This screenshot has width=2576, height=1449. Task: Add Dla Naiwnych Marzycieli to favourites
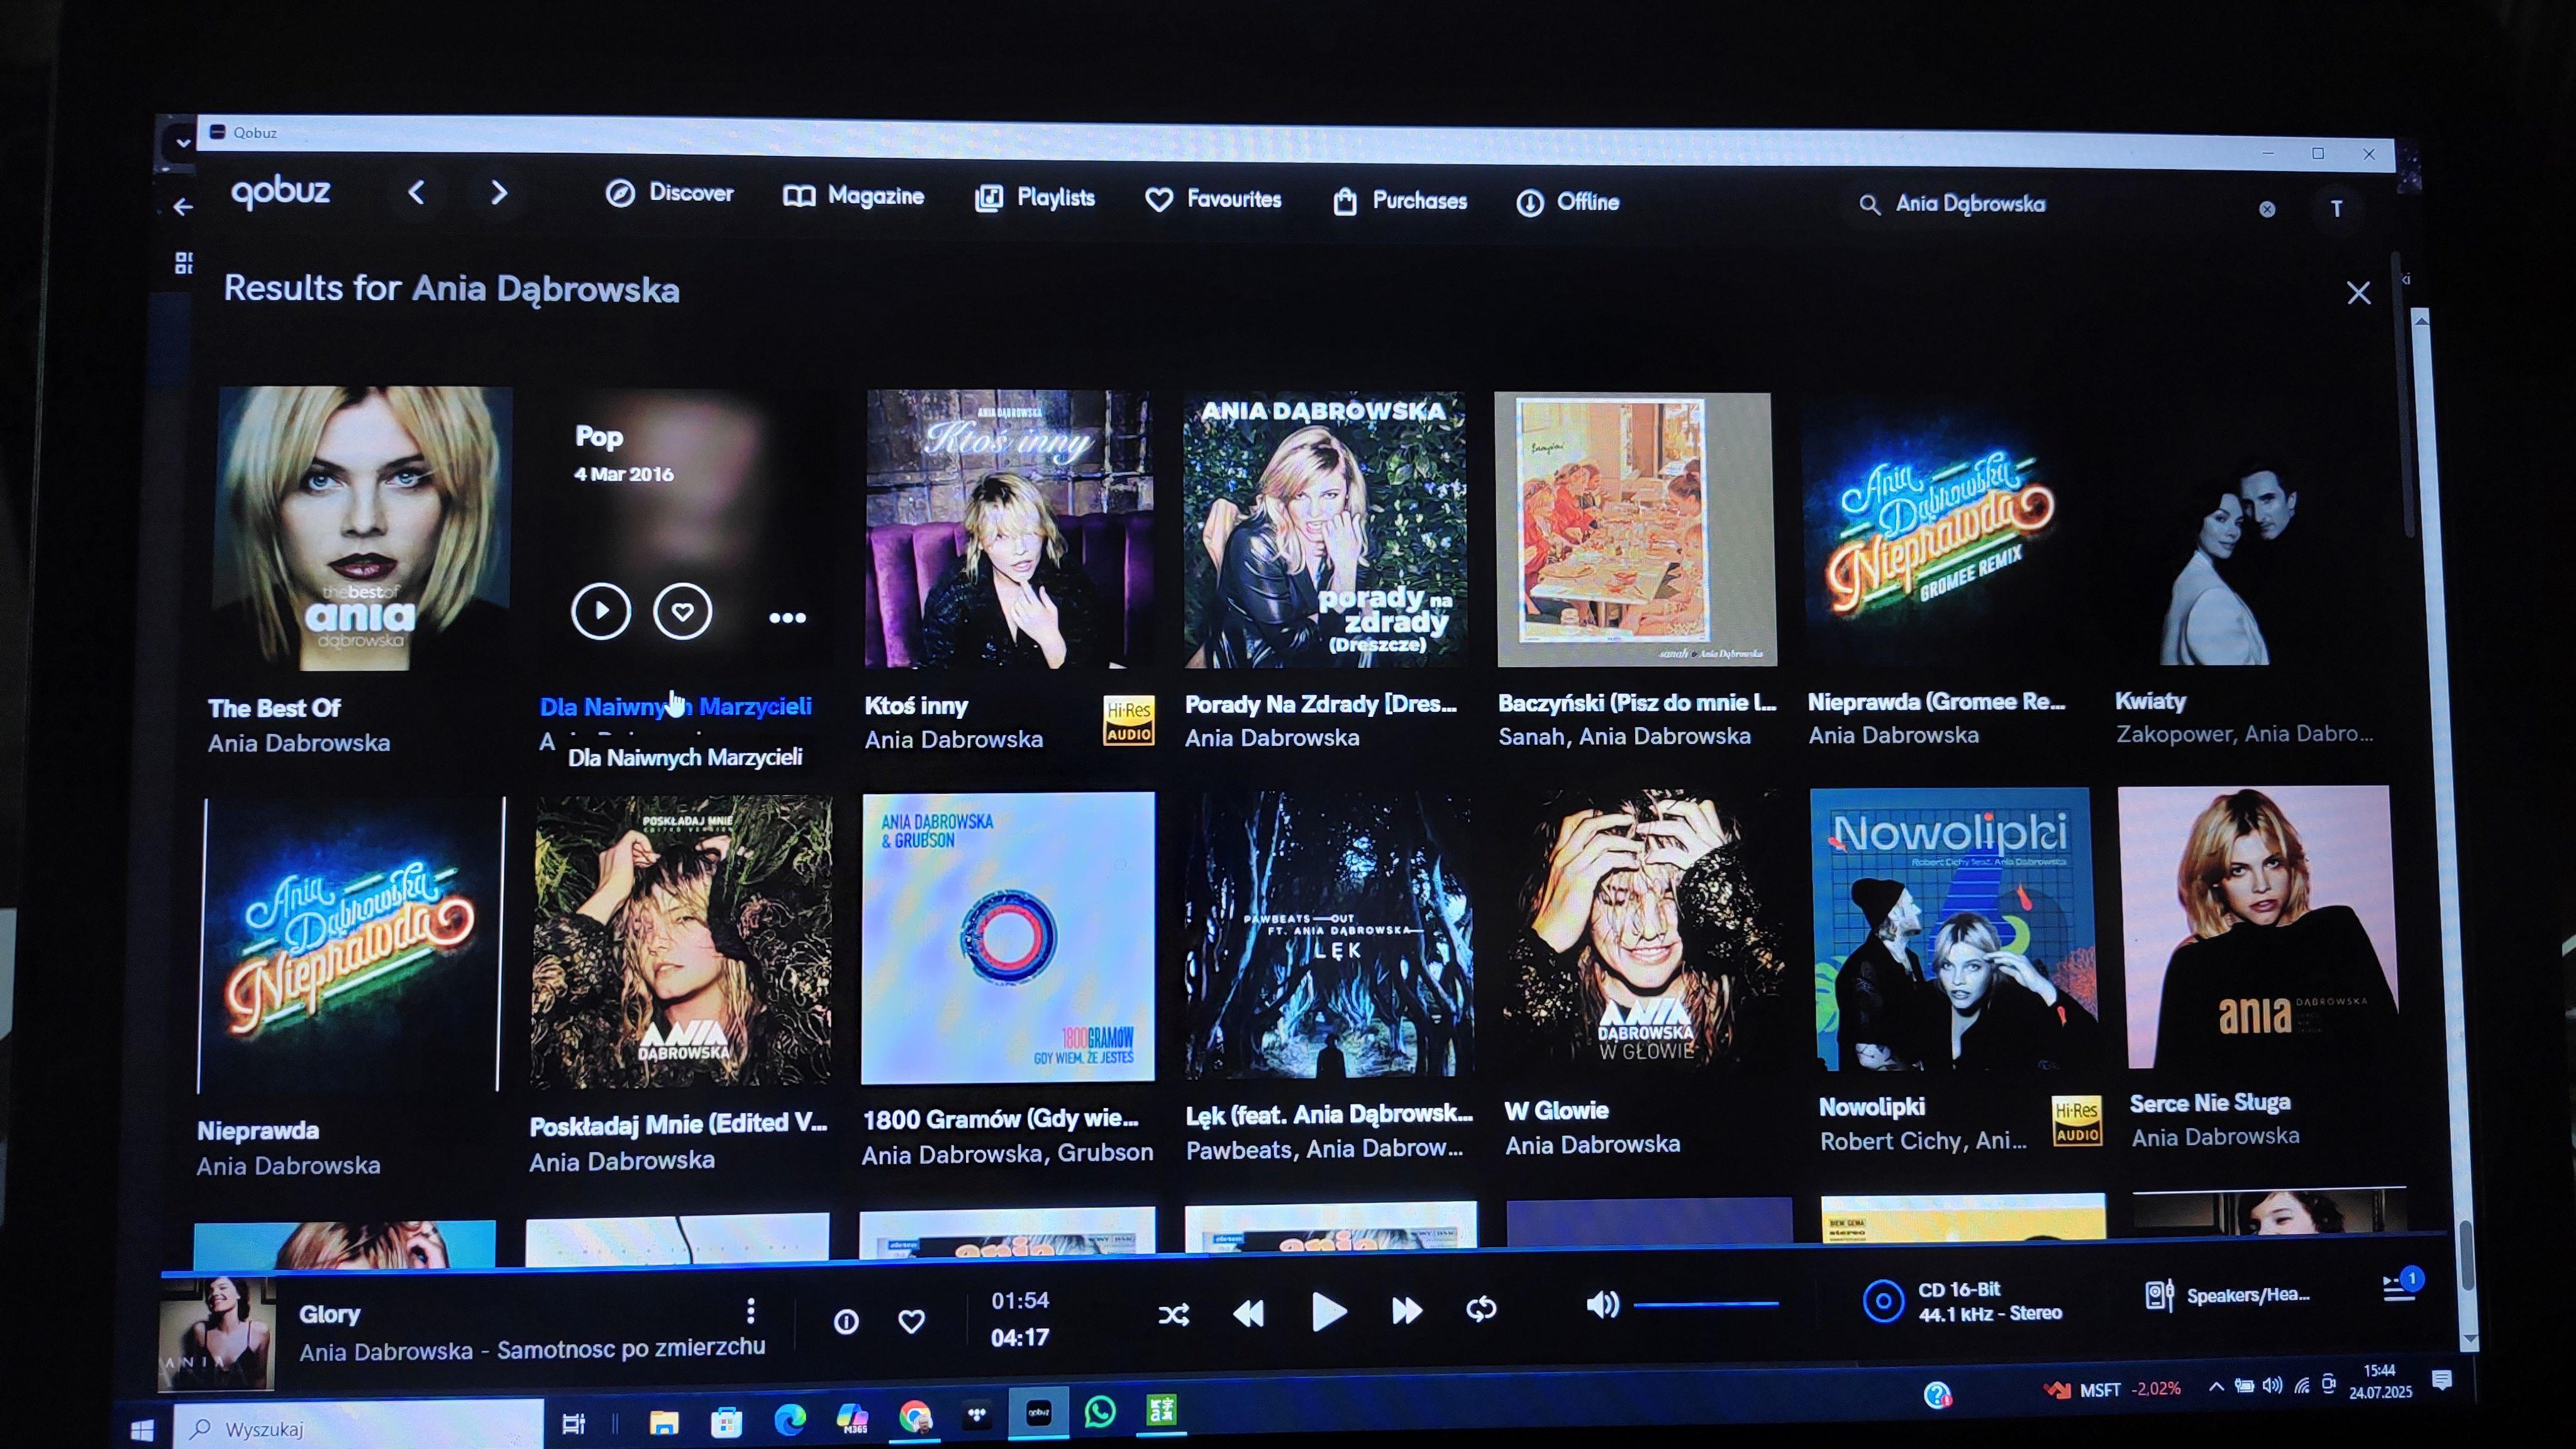point(683,611)
